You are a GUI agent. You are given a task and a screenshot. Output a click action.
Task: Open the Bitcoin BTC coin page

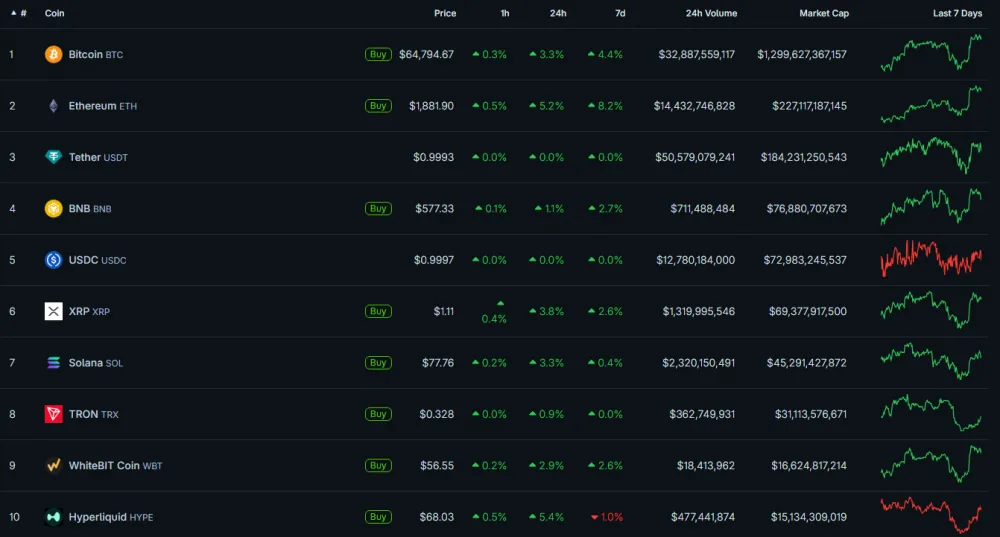[96, 55]
